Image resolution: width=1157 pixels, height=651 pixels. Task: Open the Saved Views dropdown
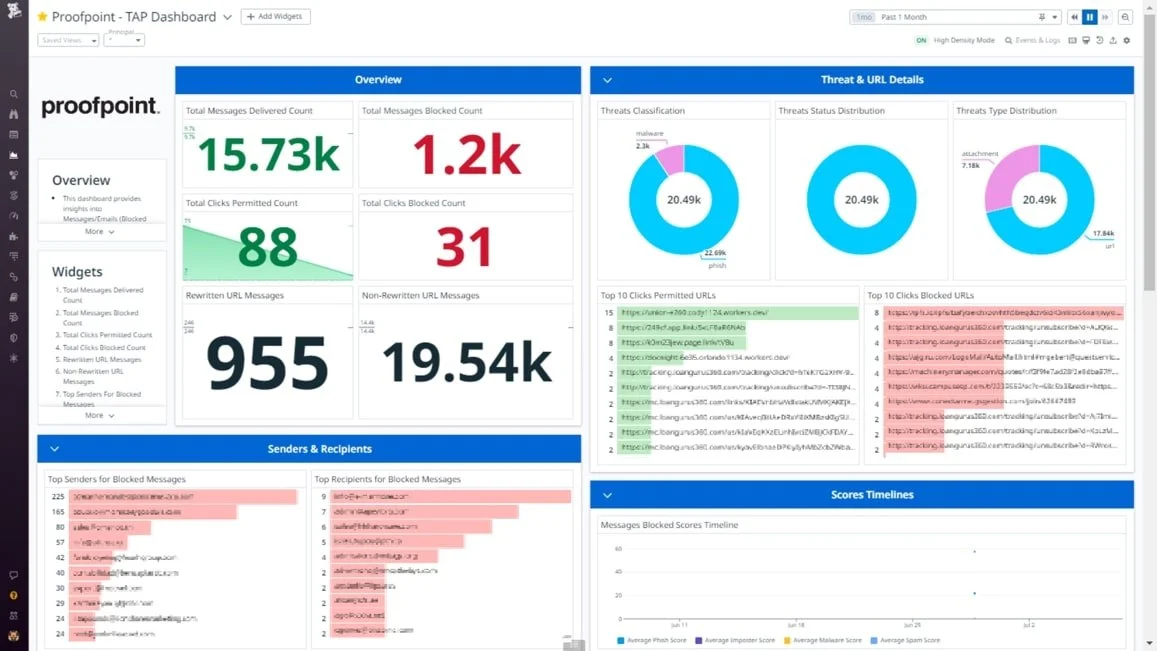click(x=67, y=39)
